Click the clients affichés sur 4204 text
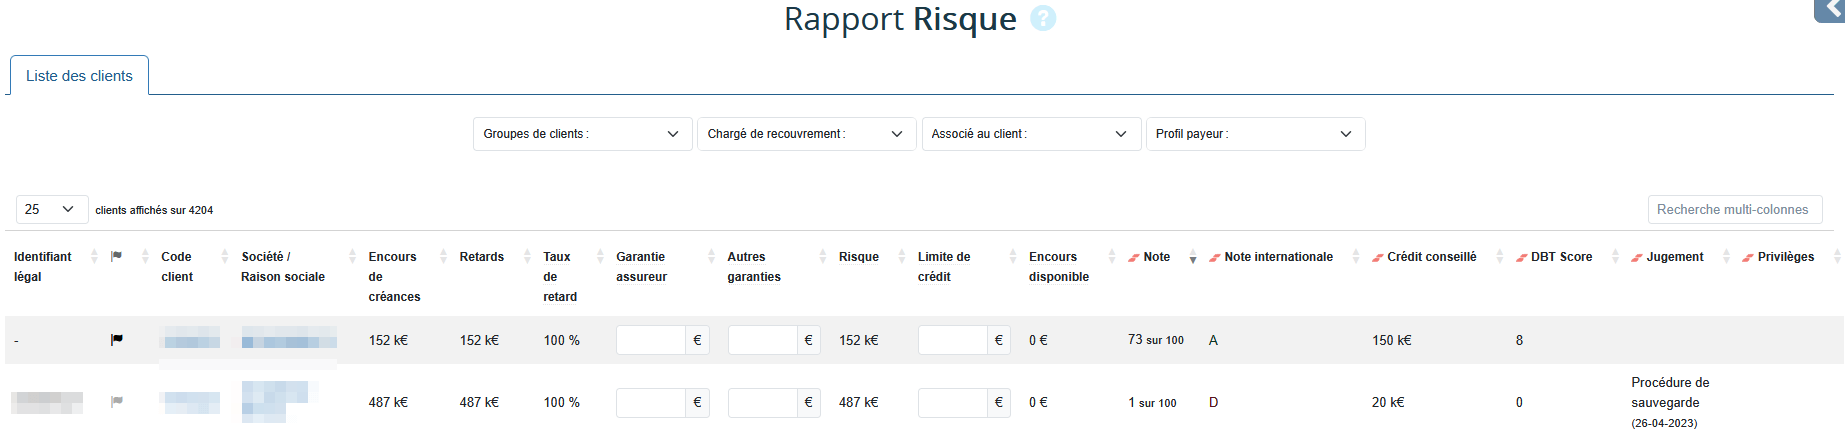 154,210
